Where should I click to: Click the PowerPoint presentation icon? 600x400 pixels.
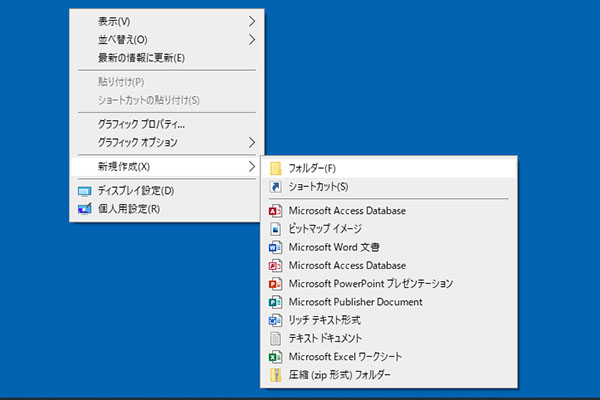276,284
